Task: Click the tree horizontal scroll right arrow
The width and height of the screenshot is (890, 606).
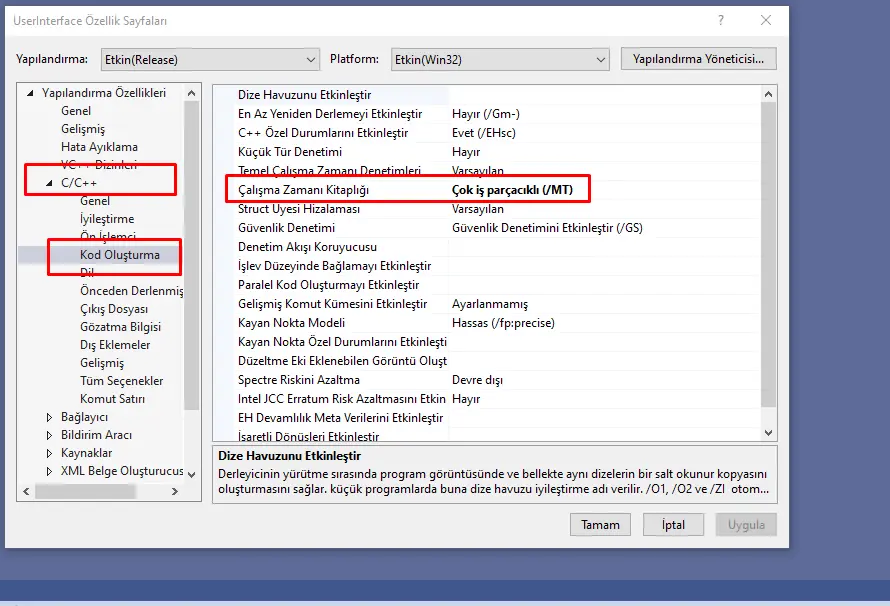Action: 175,491
